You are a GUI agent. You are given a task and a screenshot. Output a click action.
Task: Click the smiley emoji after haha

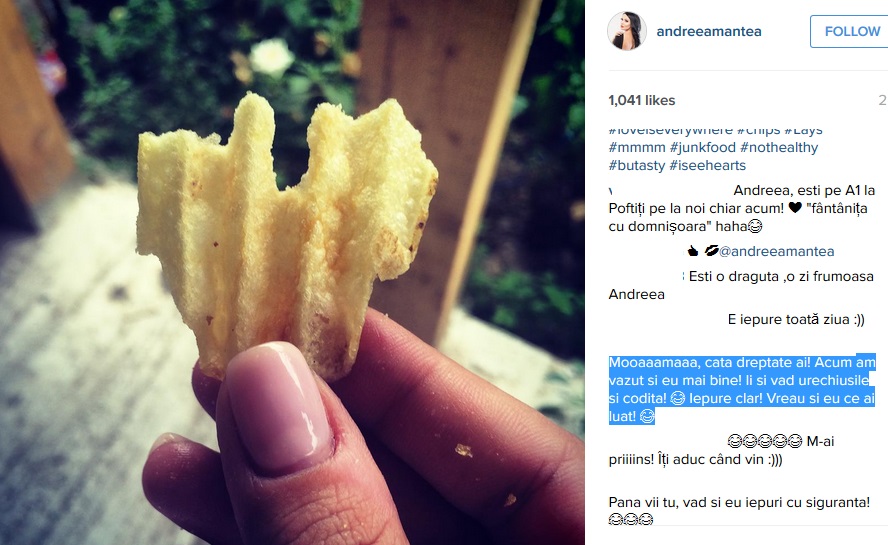point(755,227)
